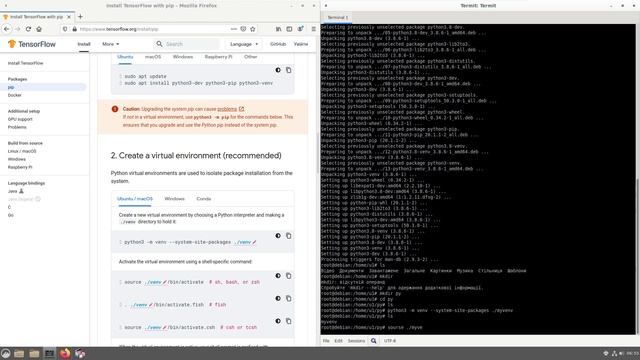The height and width of the screenshot is (360, 640).
Task: Open Java language binding link
Action: (x=13, y=191)
